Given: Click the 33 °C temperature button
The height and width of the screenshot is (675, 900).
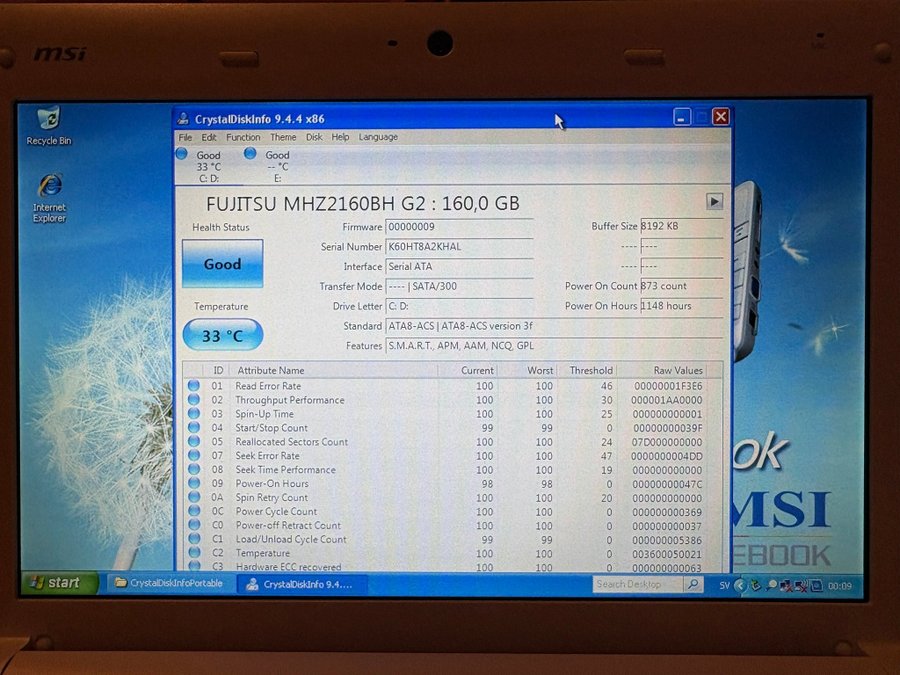Looking at the screenshot, I should pos(222,336).
